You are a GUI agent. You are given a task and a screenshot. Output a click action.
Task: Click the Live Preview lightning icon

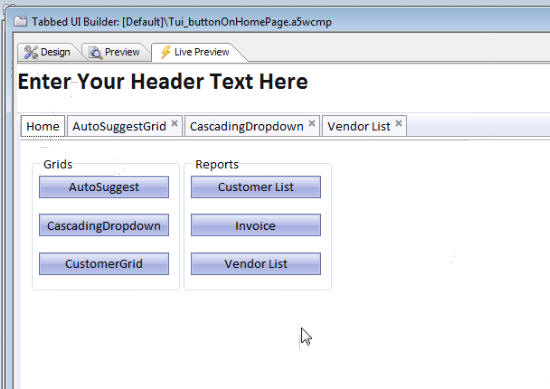pos(166,53)
